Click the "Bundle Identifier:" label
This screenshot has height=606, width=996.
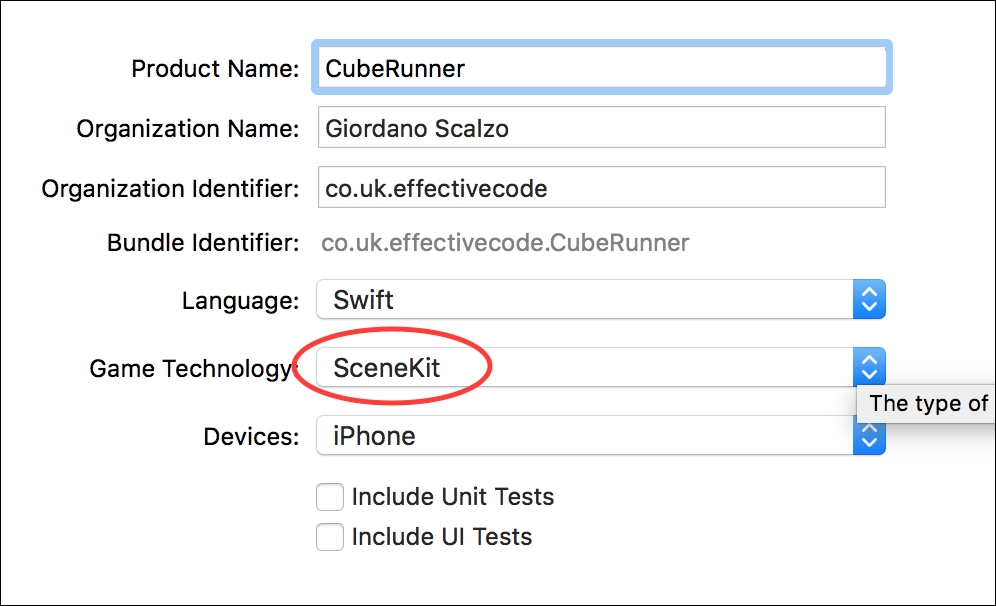(x=203, y=243)
